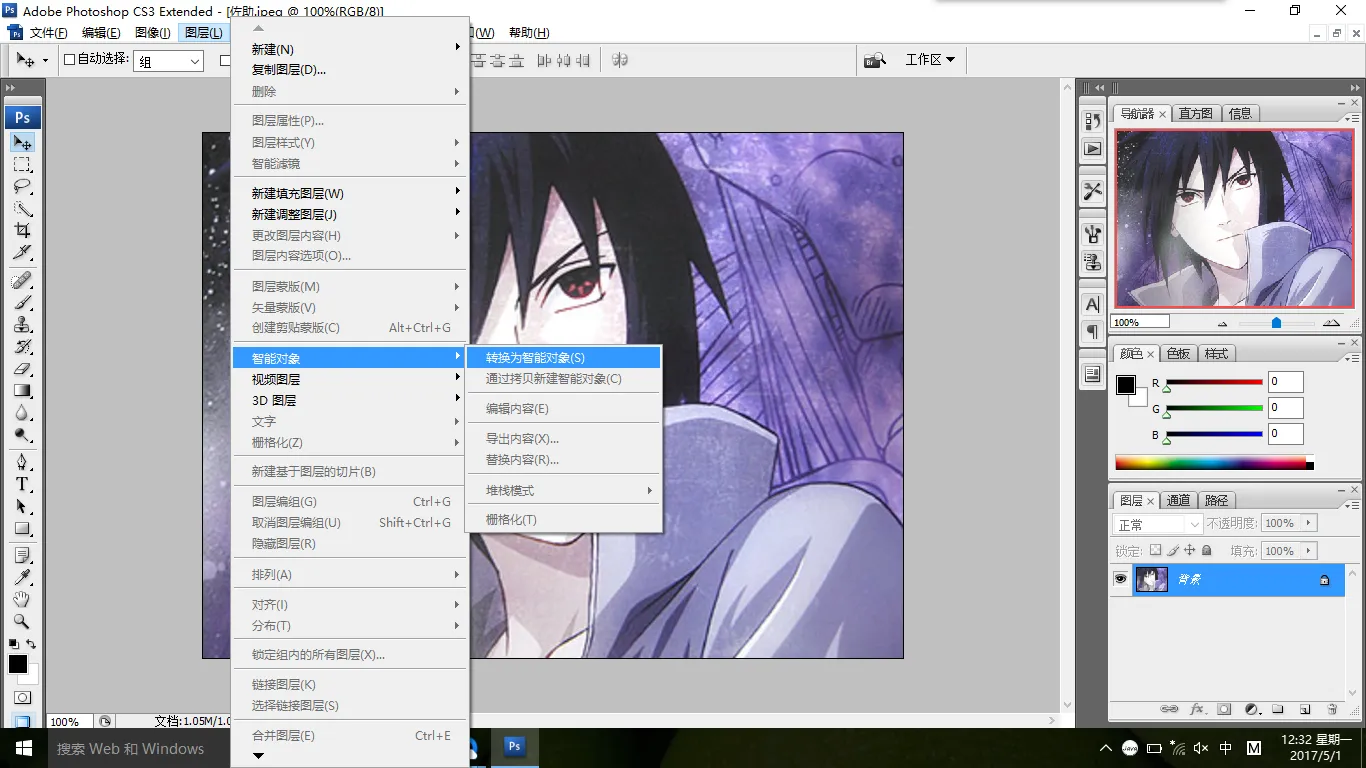Select the Eraser tool
Image resolution: width=1366 pixels, height=768 pixels.
click(22, 368)
